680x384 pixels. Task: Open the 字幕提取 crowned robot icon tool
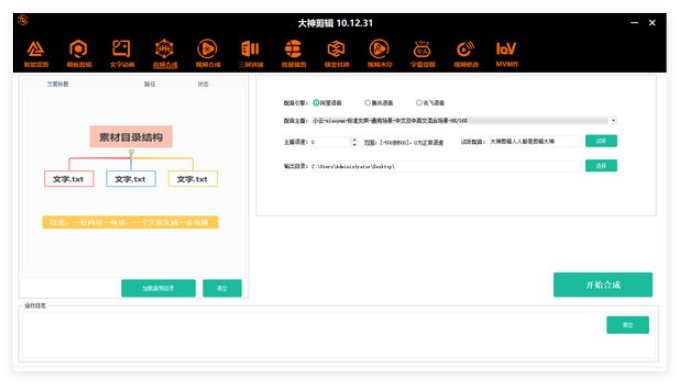pos(422,53)
